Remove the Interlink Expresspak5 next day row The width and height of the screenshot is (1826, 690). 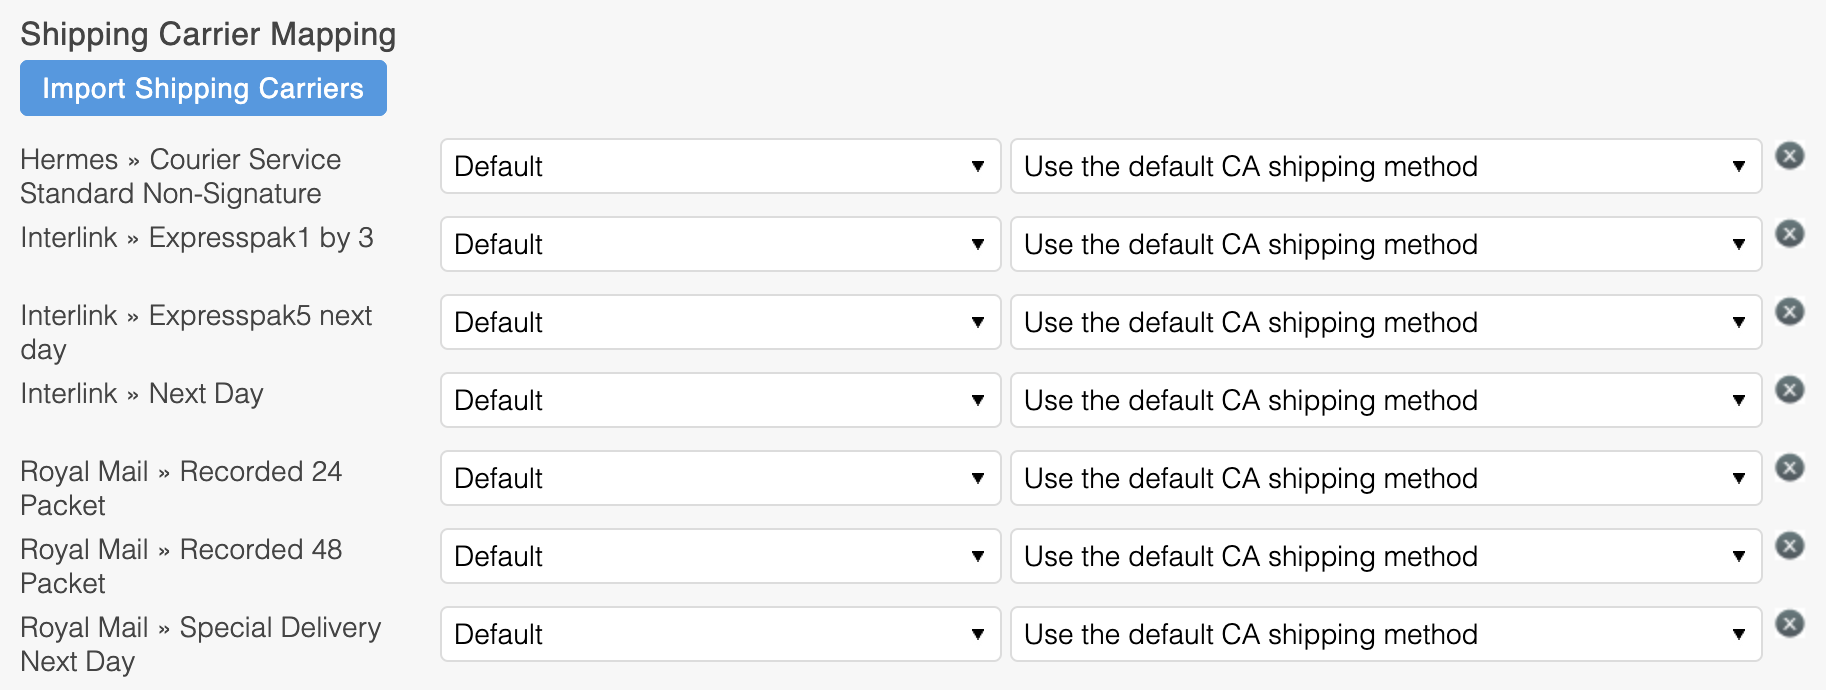[1789, 312]
